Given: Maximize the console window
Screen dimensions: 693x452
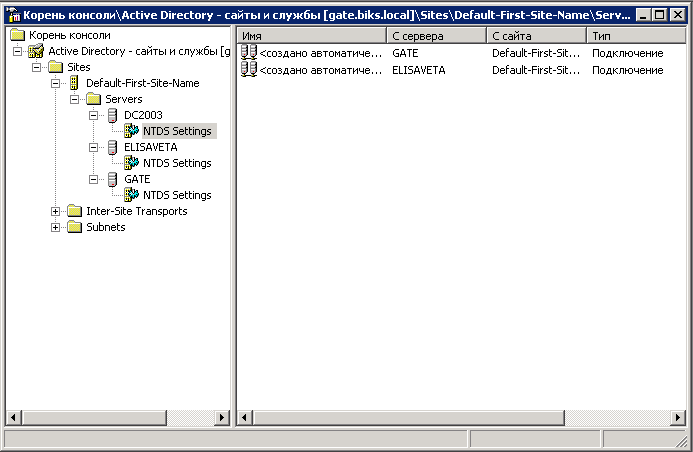Looking at the screenshot, I should coord(659,15).
